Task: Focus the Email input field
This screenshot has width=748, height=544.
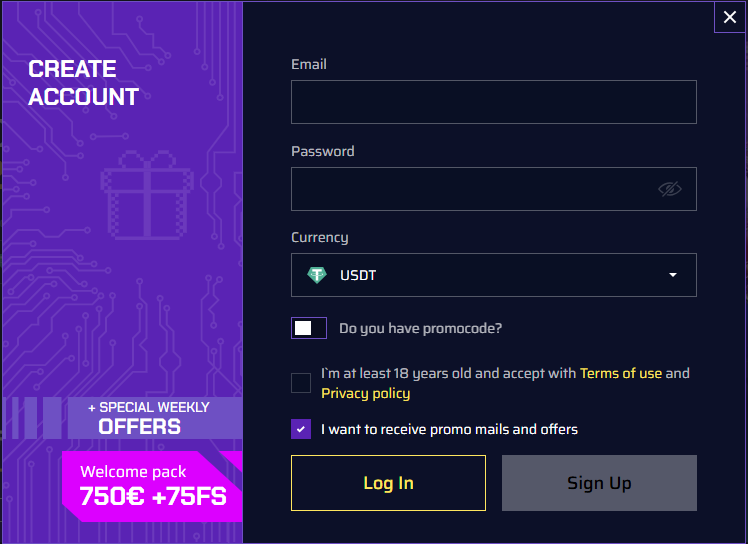Action: pos(494,102)
